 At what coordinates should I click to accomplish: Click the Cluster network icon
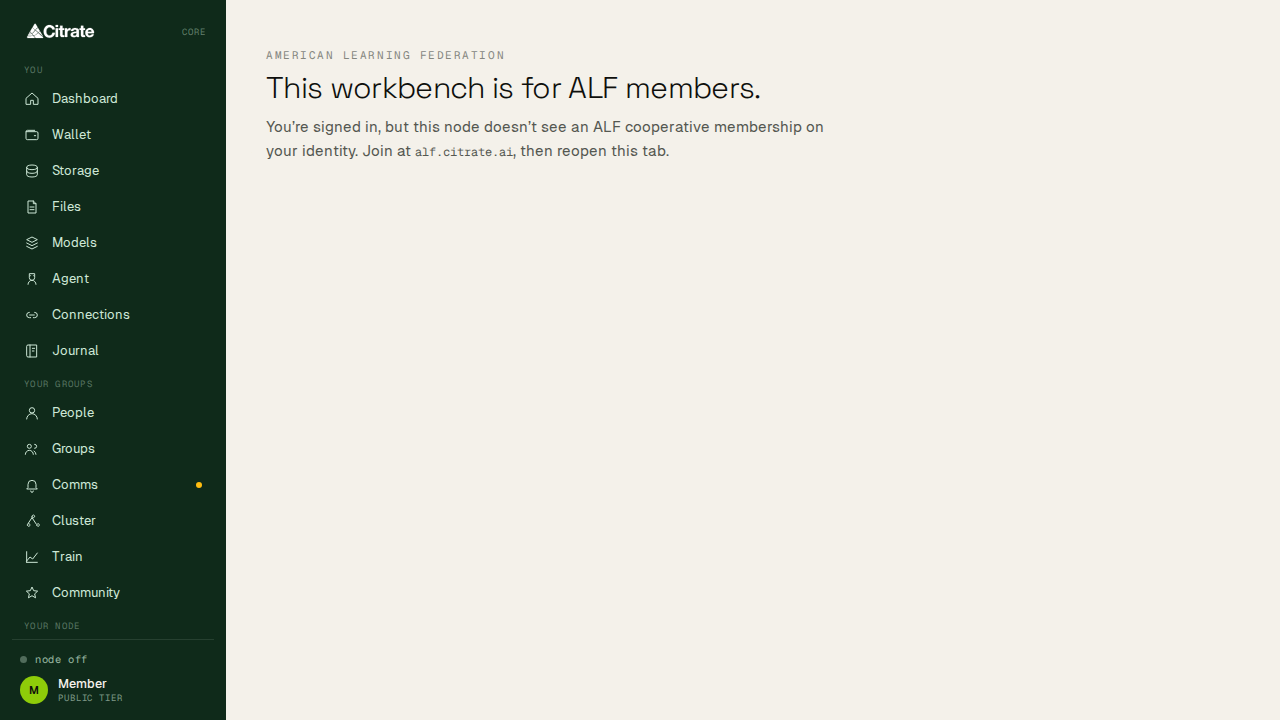point(32,521)
